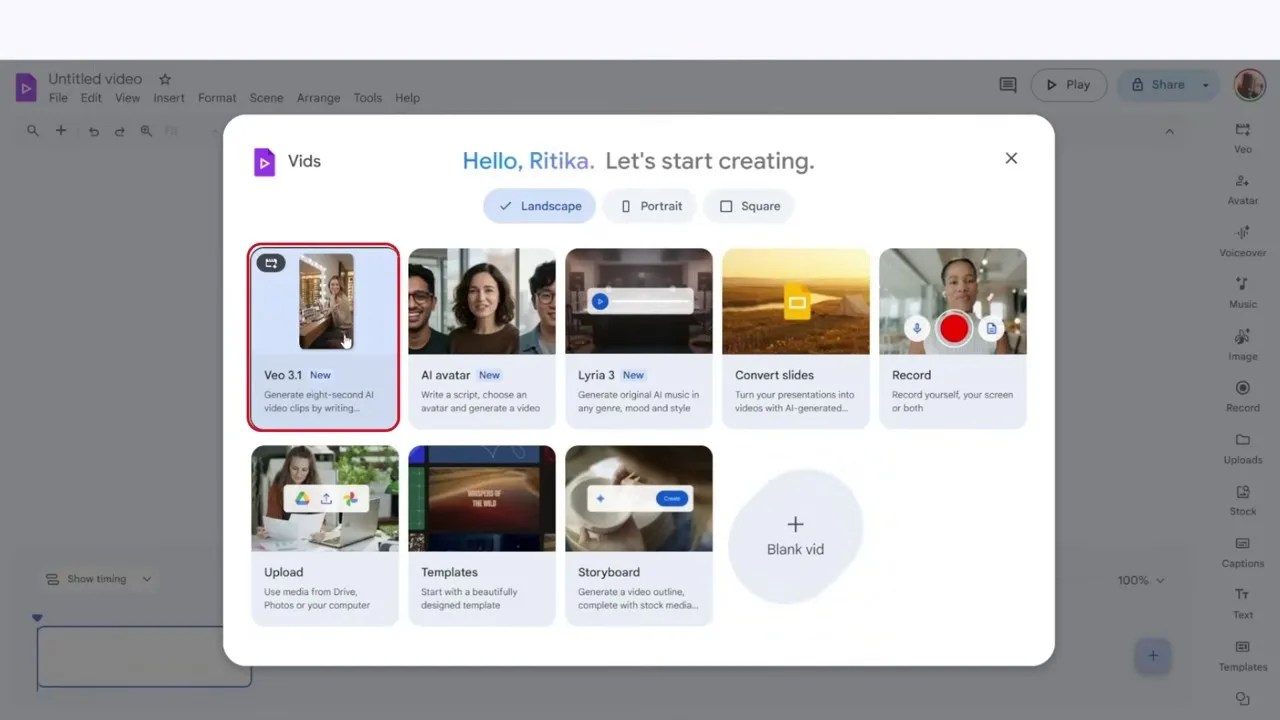Click the timeline playhead marker
1280x720 pixels.
pos(37,618)
